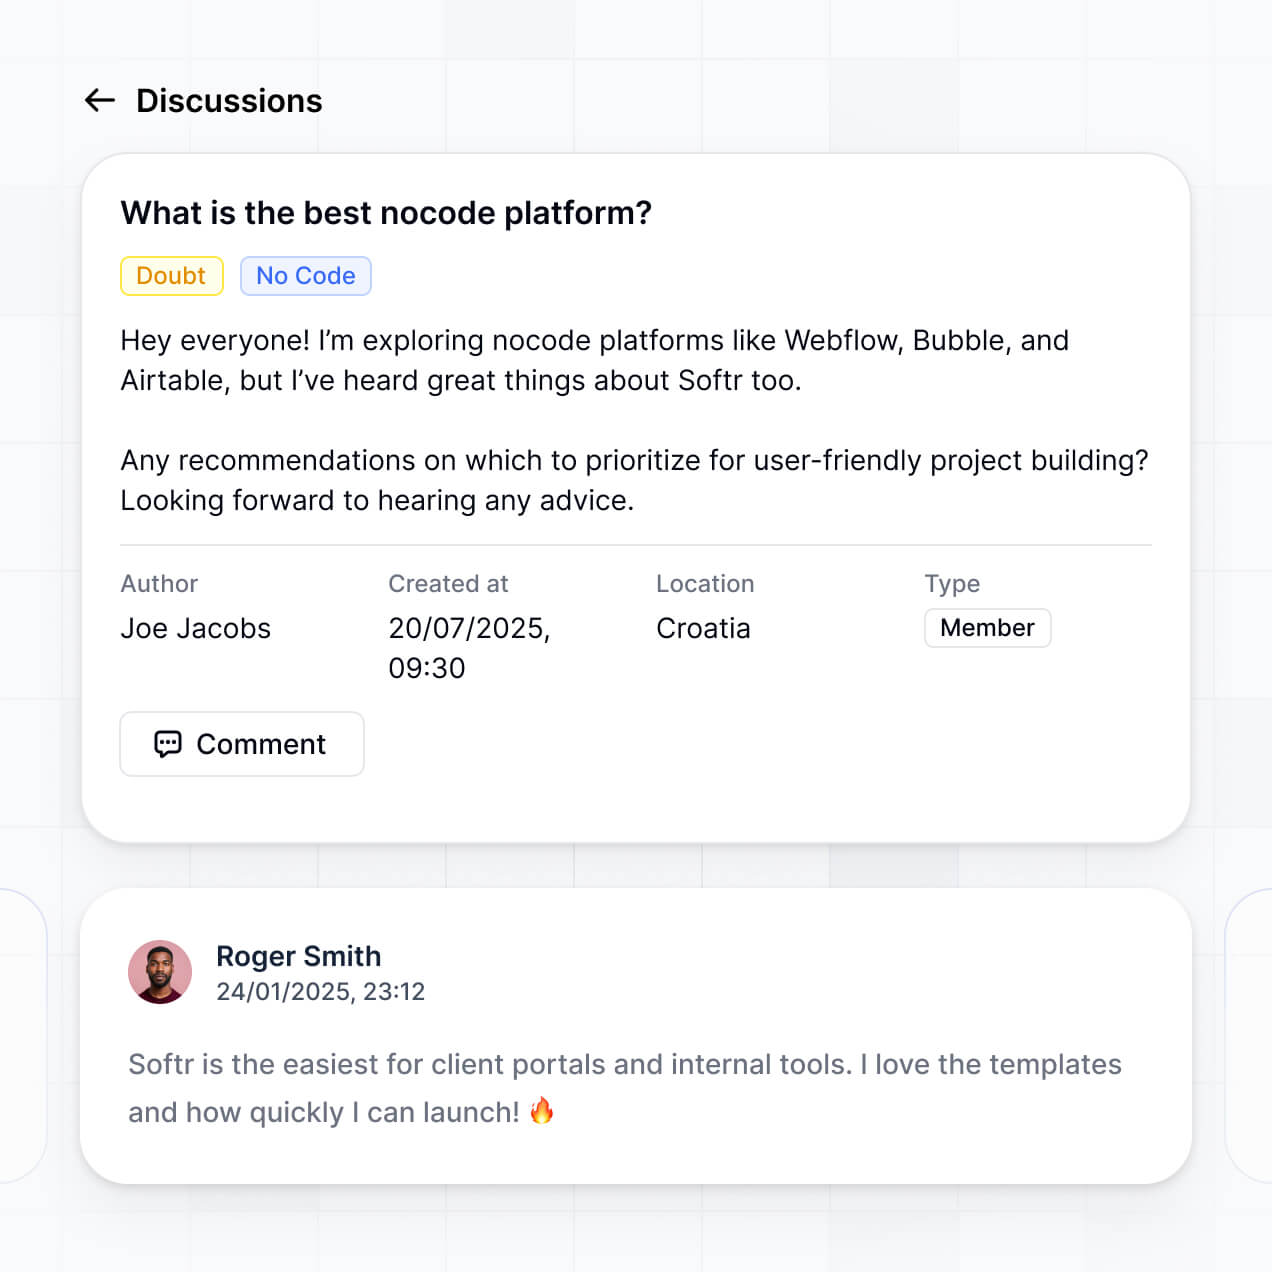
Task: Click Roger Smith's username
Action: click(298, 956)
